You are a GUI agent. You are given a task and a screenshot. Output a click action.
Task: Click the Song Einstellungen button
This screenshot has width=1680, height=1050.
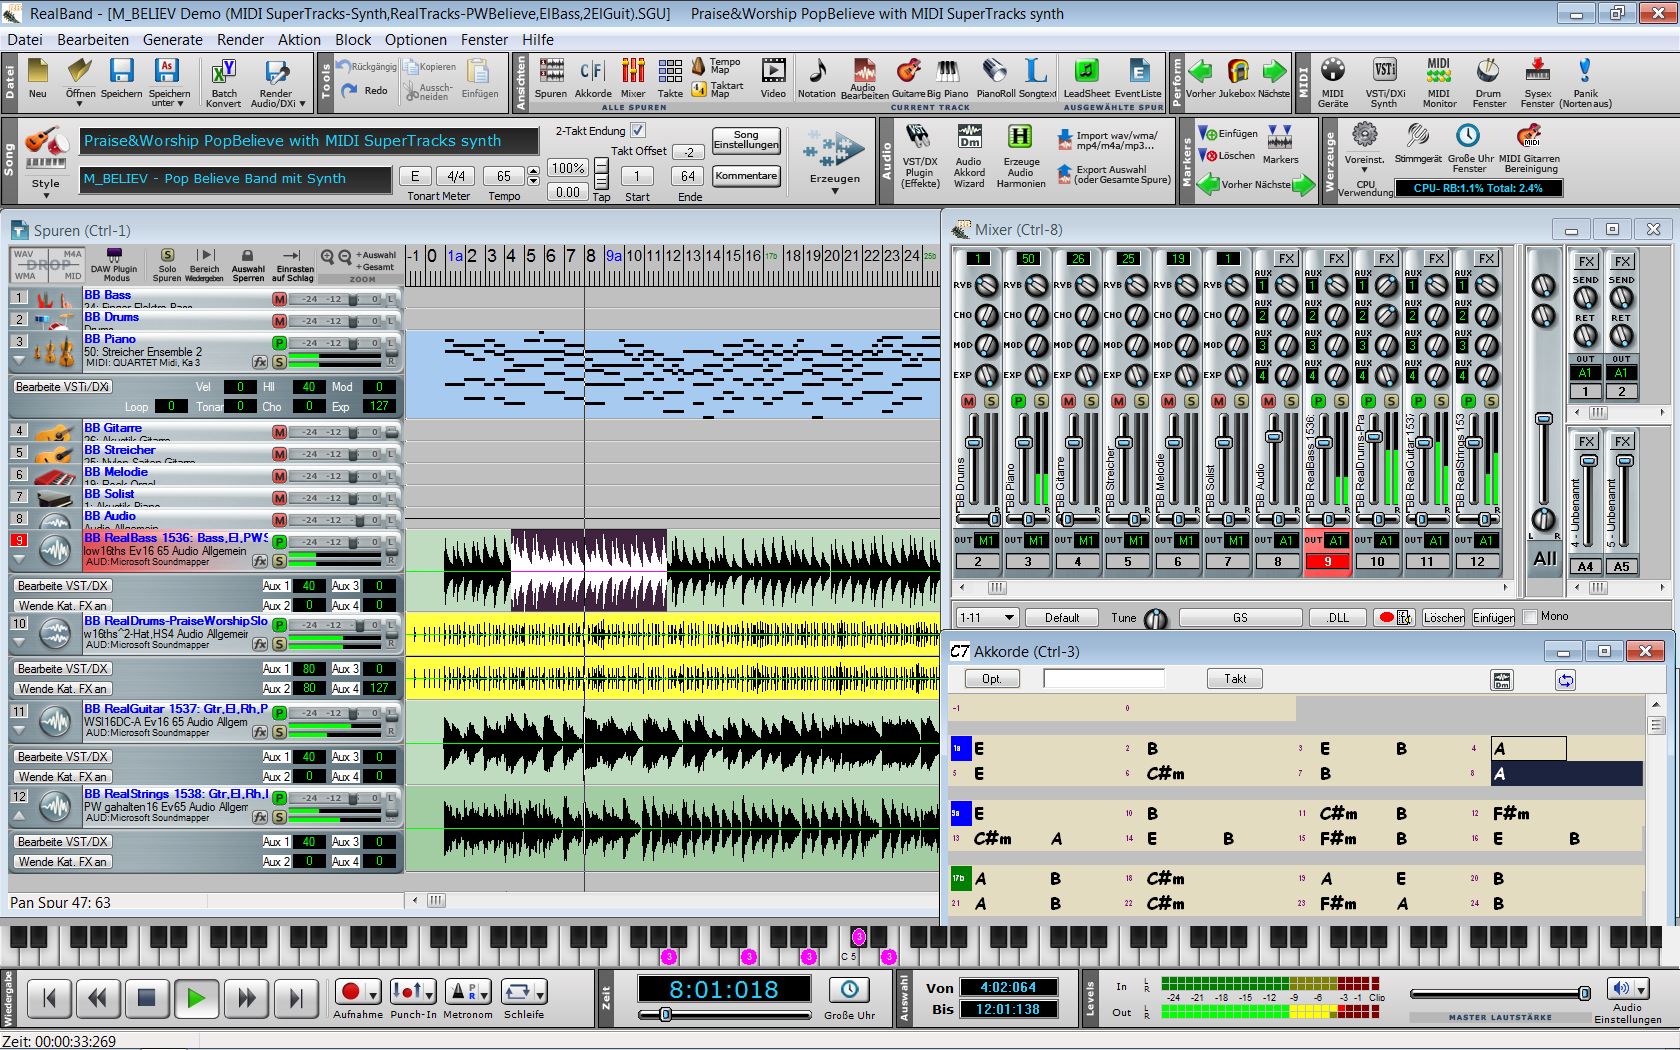pos(745,140)
